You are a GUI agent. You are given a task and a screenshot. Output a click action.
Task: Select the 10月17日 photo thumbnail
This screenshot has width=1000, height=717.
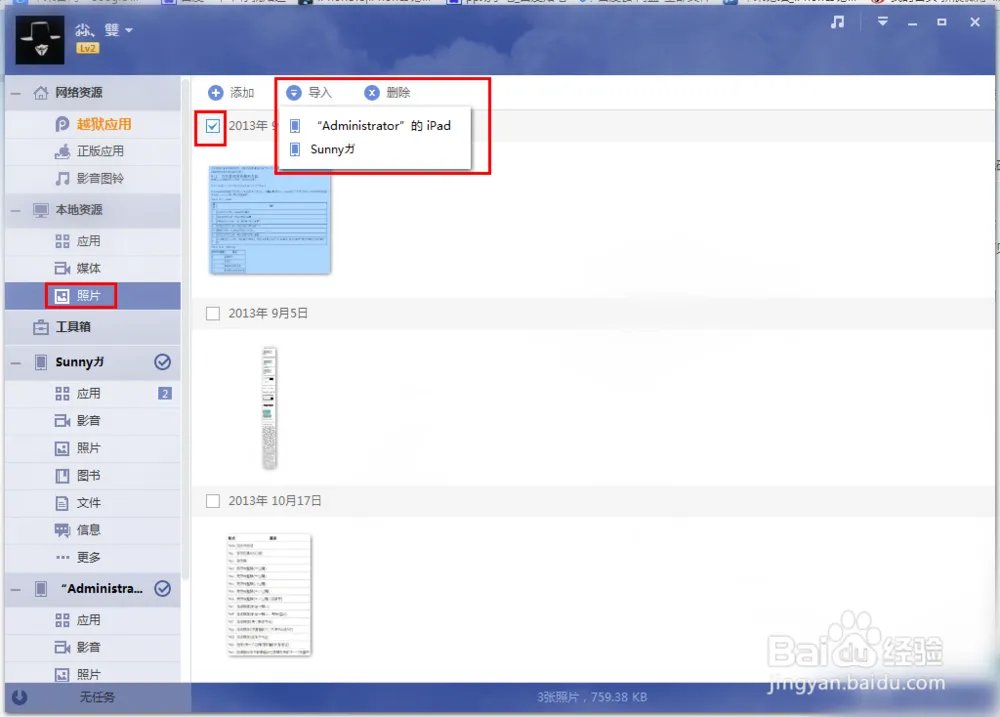269,594
